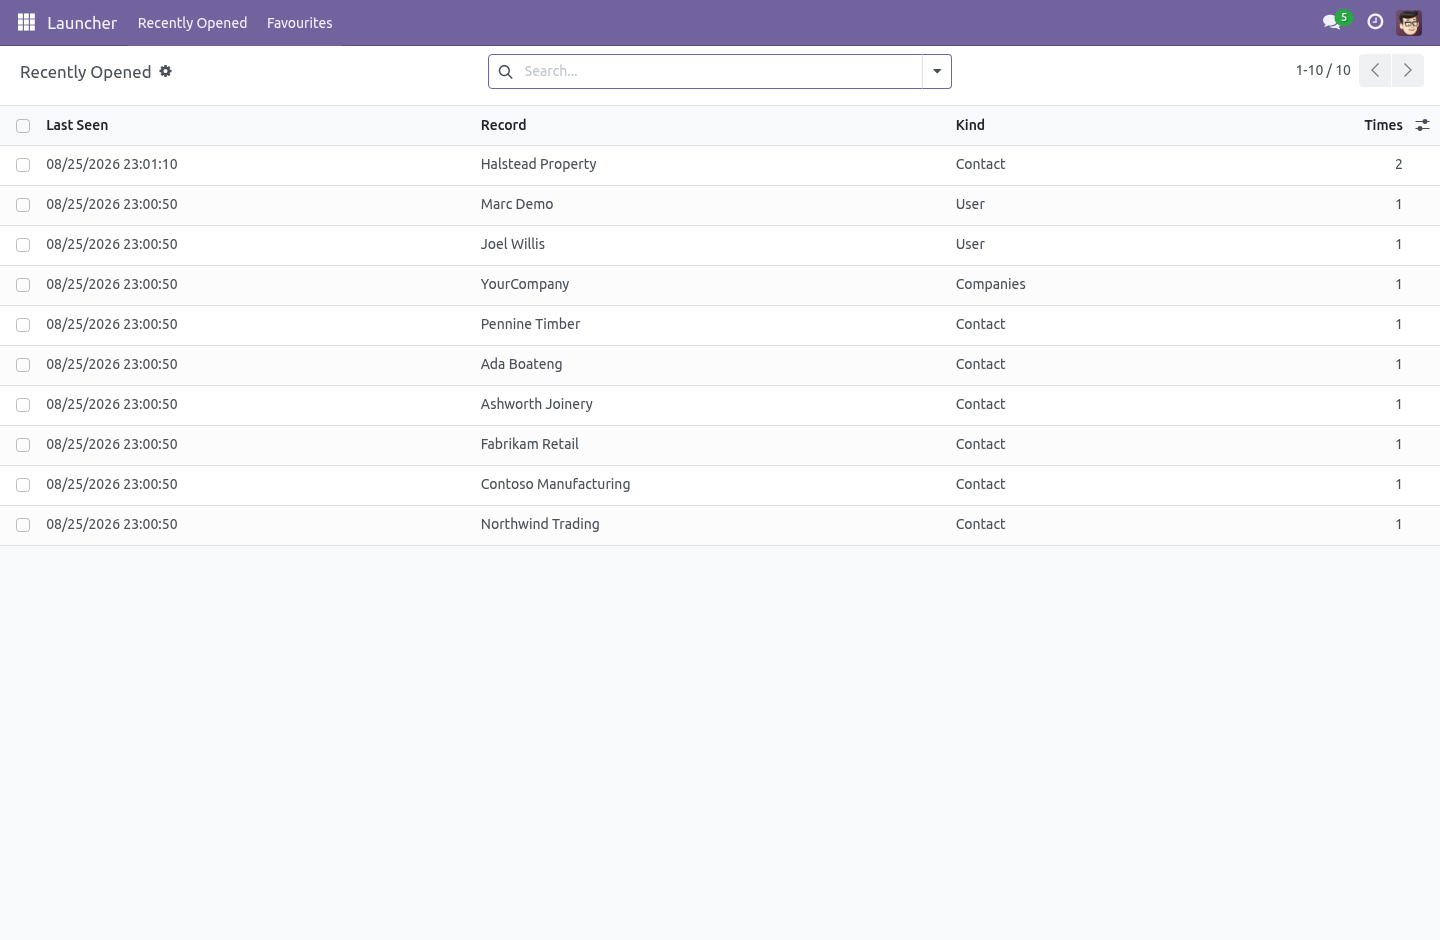Open the Northwind Trading record
This screenshot has height=940, width=1440.
pyautogui.click(x=540, y=524)
